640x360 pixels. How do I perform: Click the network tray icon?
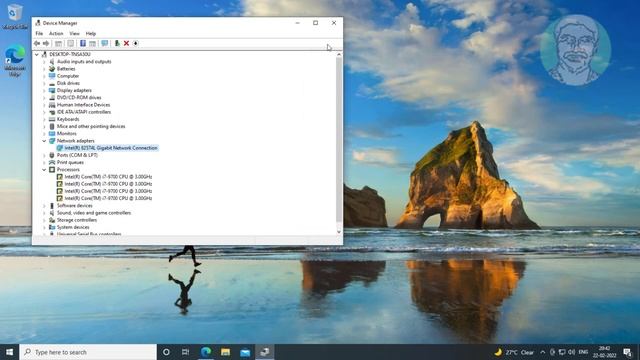[x=562, y=352]
